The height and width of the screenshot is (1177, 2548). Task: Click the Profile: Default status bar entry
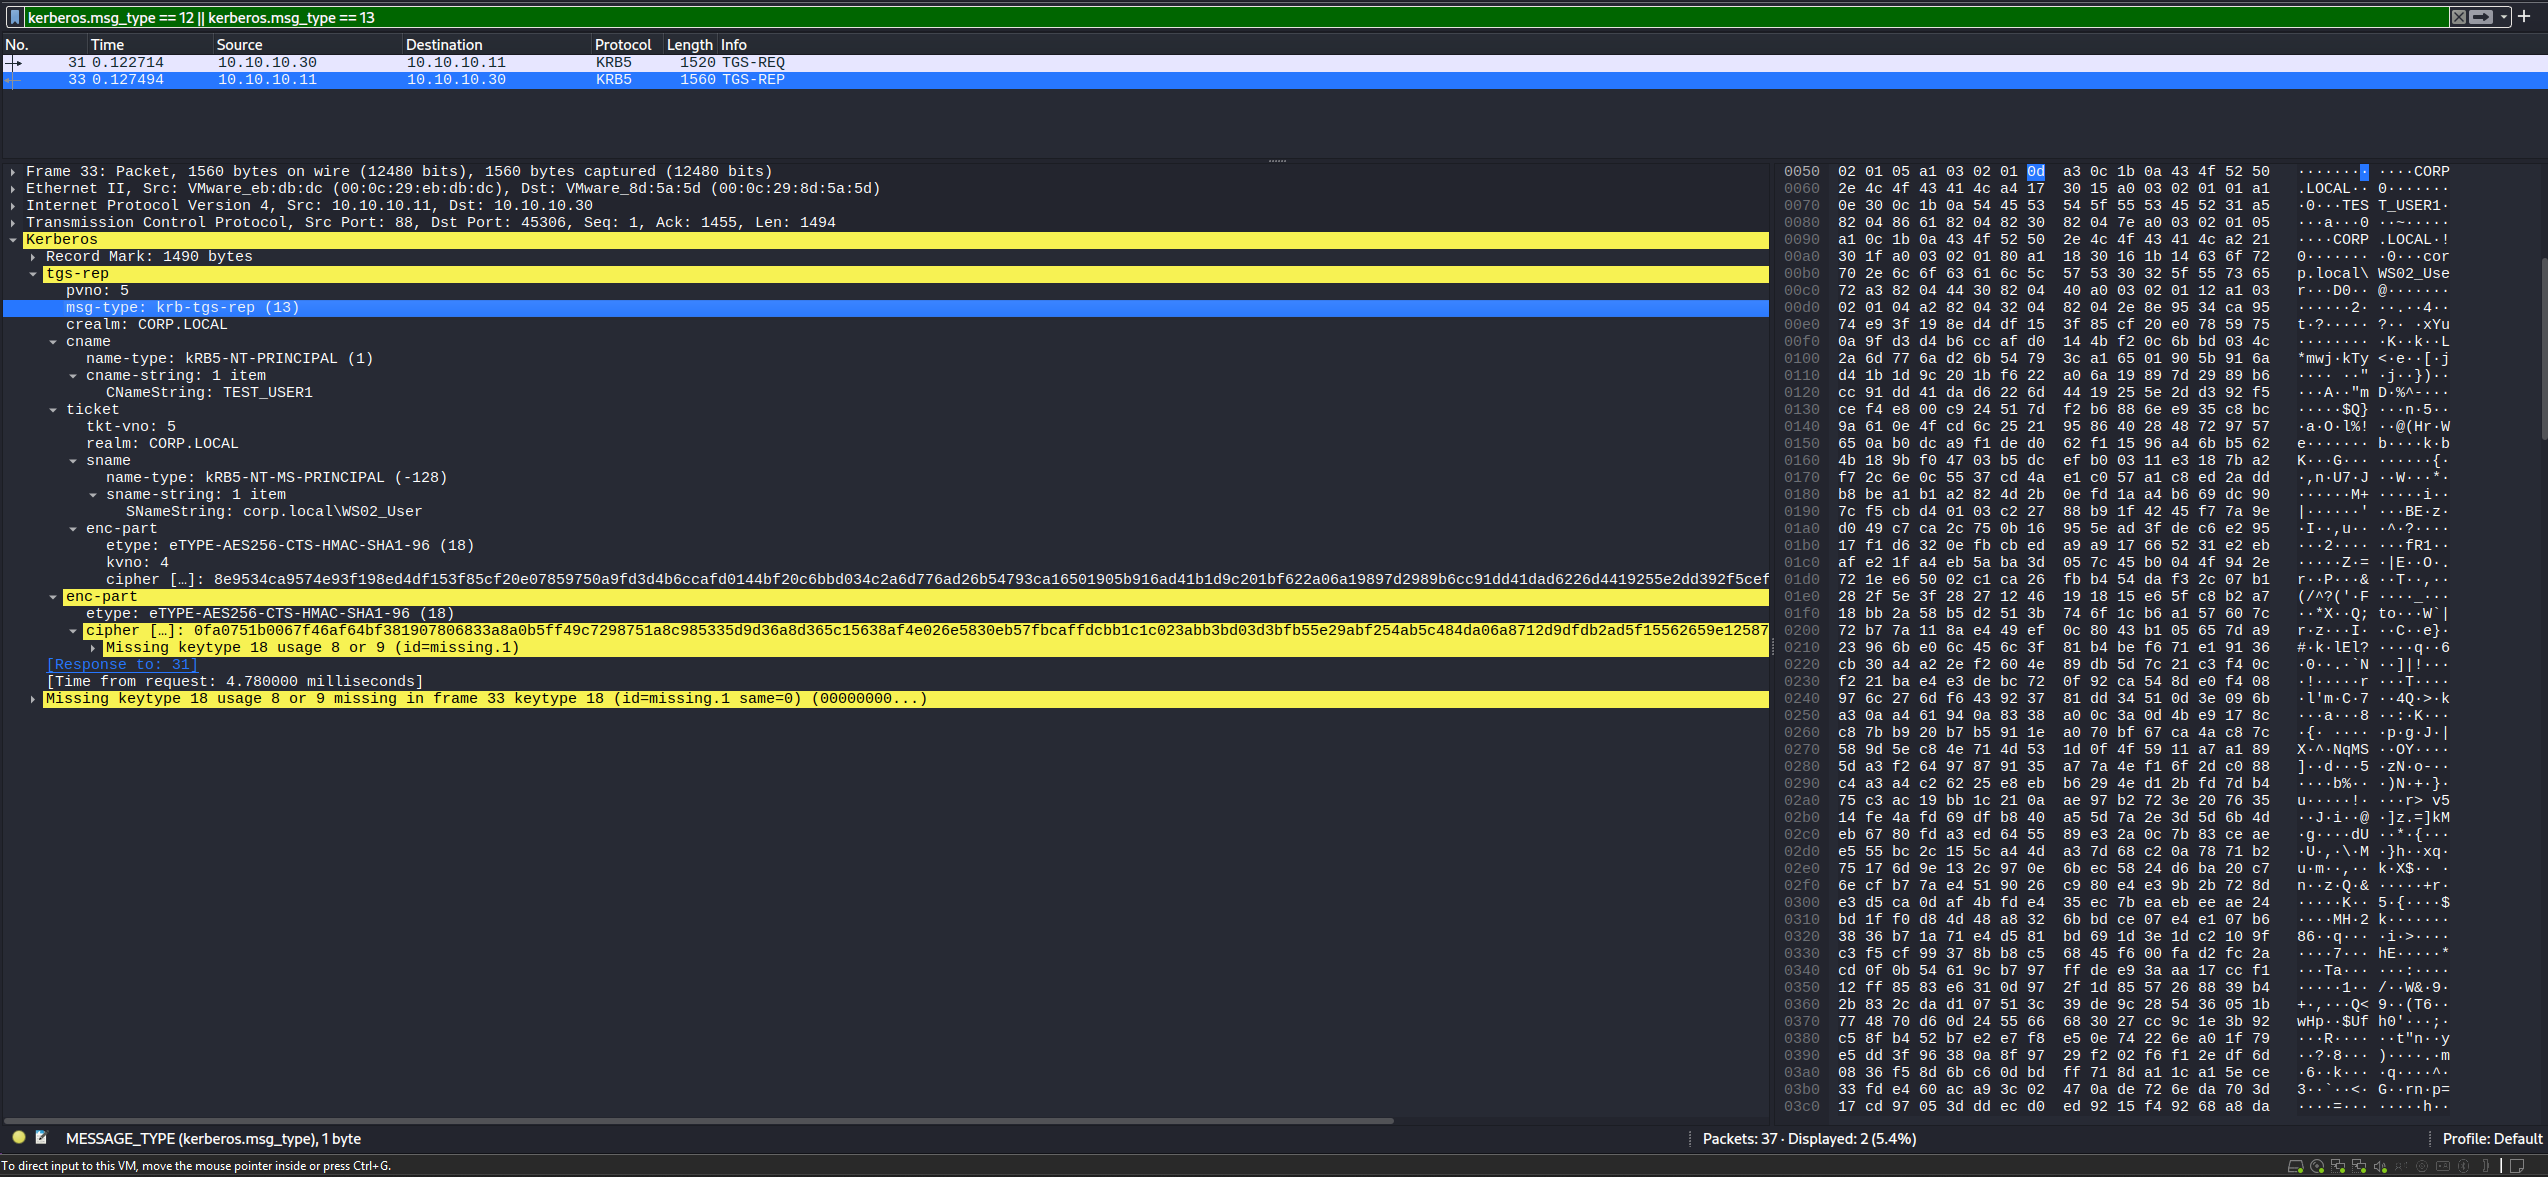2492,1138
